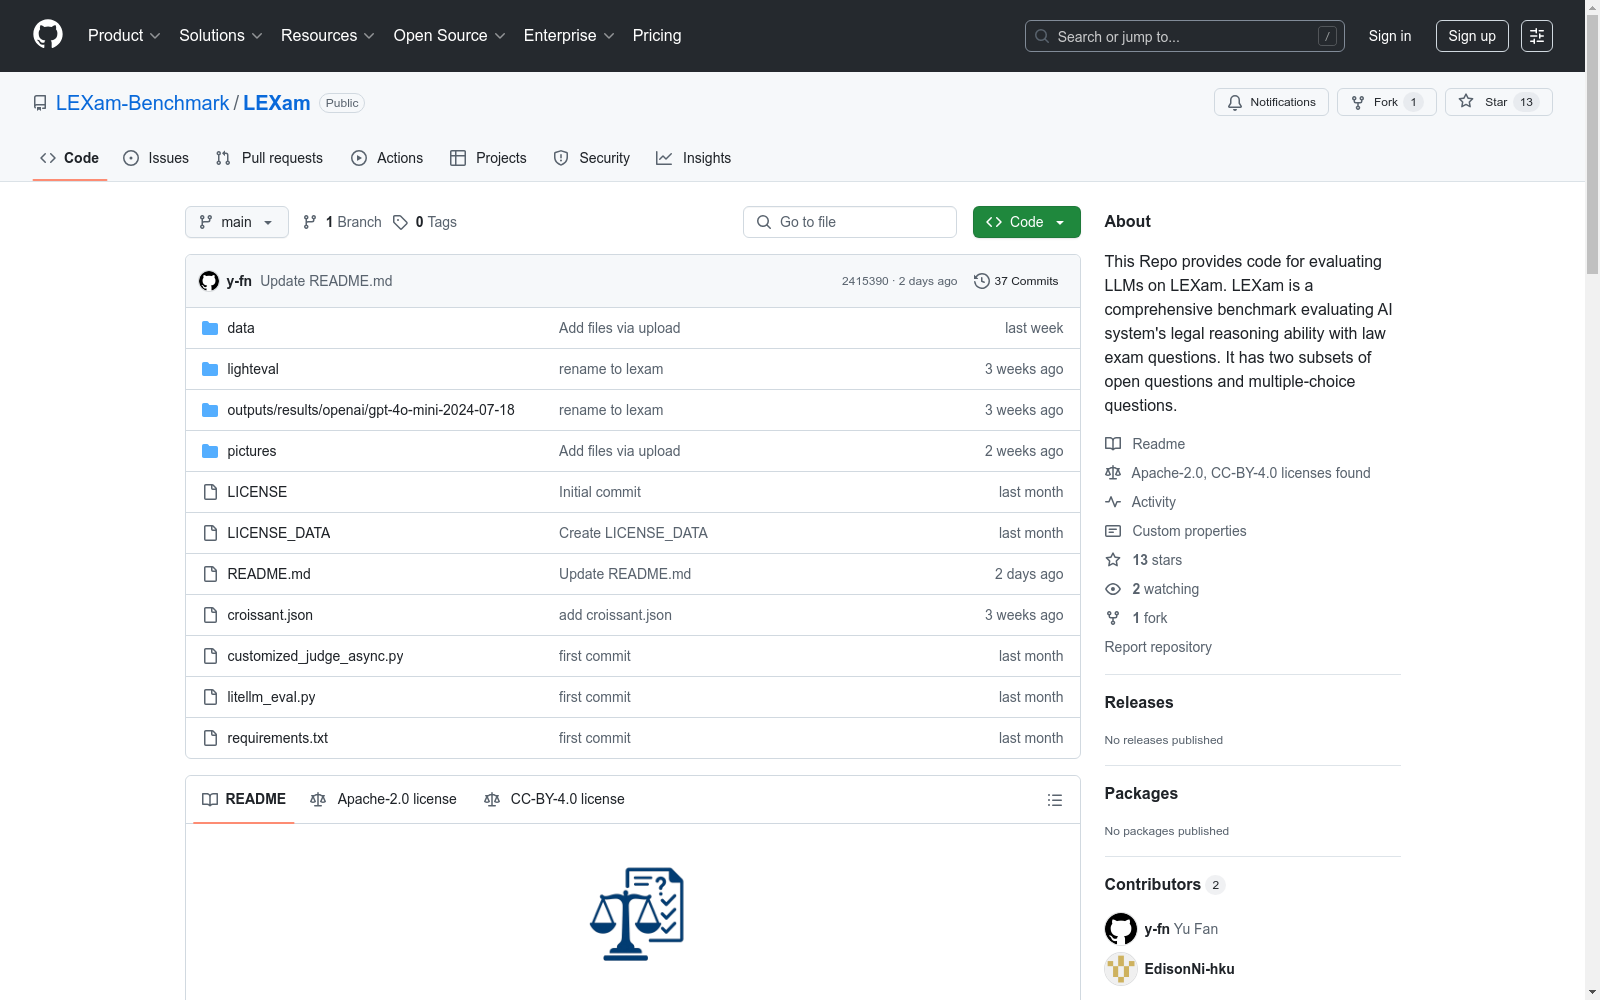Viewport: 1600px width, 1000px height.
Task: Switch to the Security tab
Action: [592, 158]
